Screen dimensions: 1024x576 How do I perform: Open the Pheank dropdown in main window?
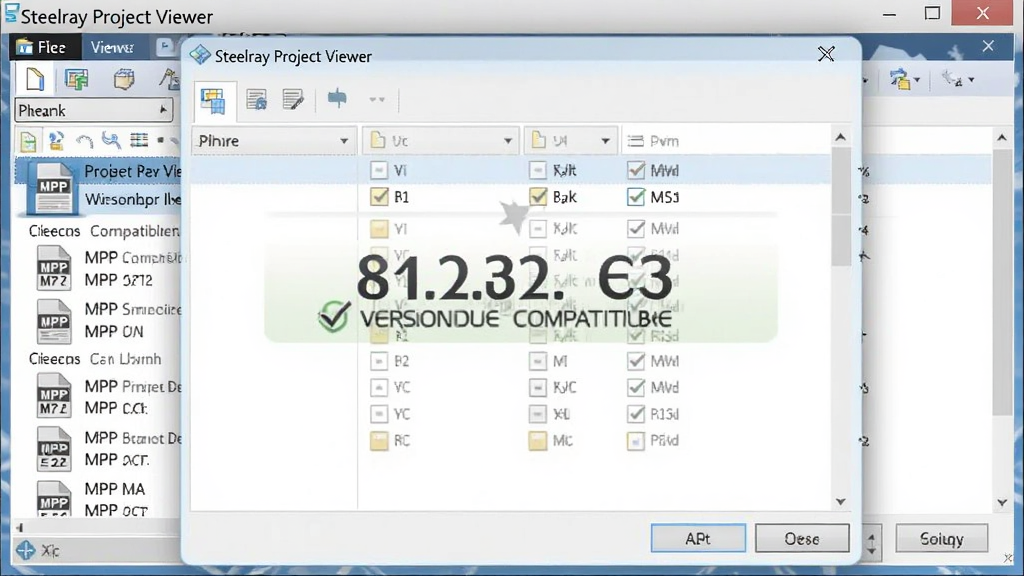(94, 110)
